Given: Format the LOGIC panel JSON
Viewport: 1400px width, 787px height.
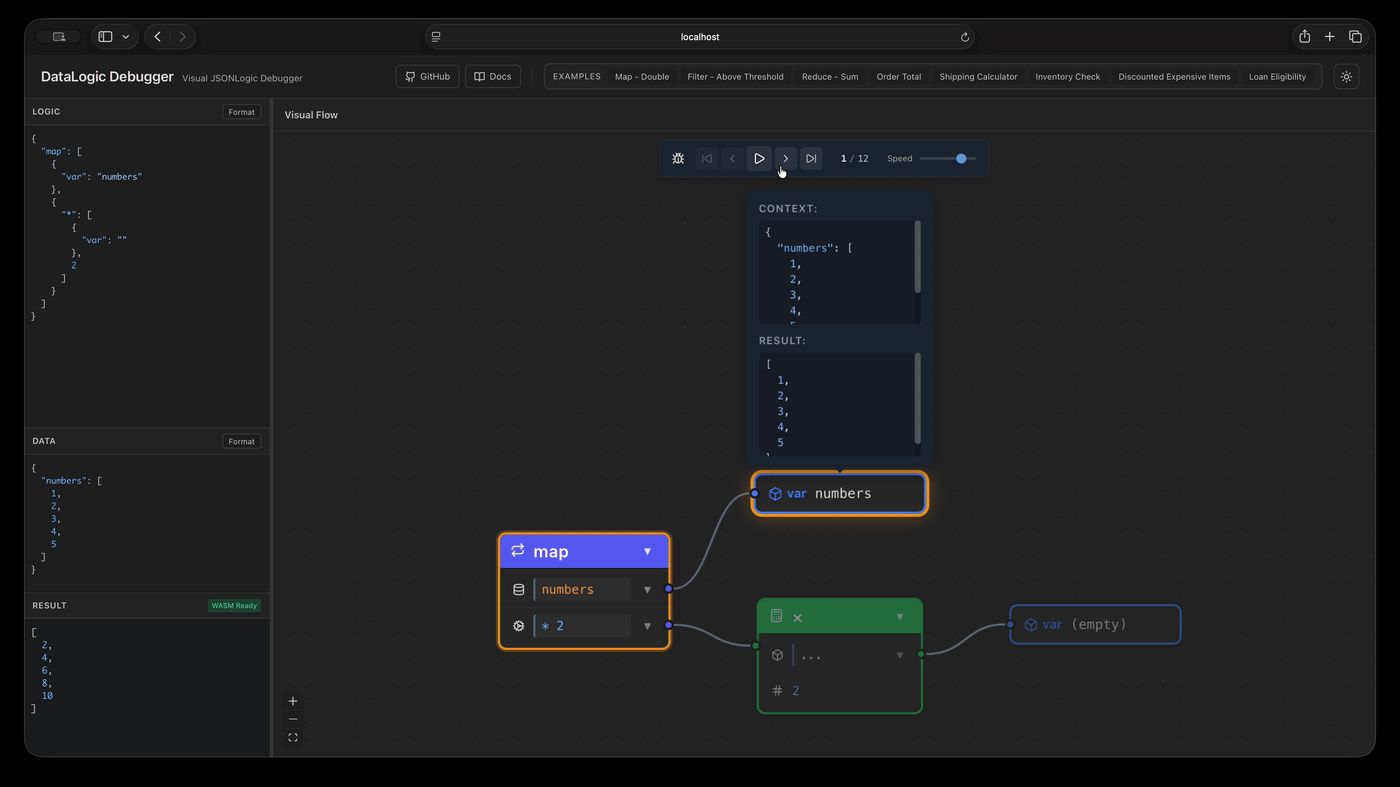Looking at the screenshot, I should click(241, 111).
